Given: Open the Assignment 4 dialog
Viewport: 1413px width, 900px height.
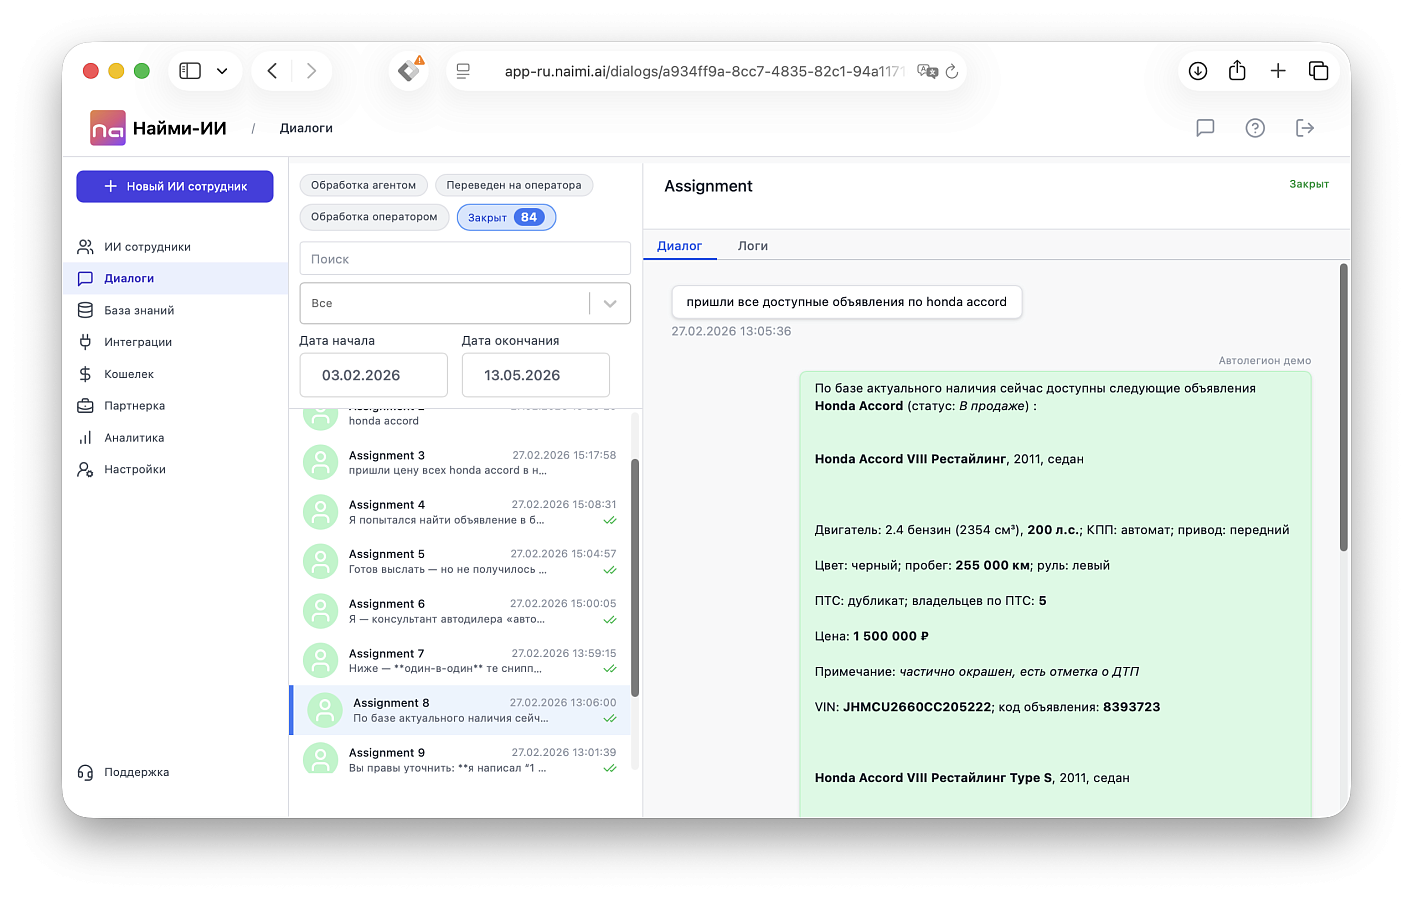Looking at the screenshot, I should point(460,512).
